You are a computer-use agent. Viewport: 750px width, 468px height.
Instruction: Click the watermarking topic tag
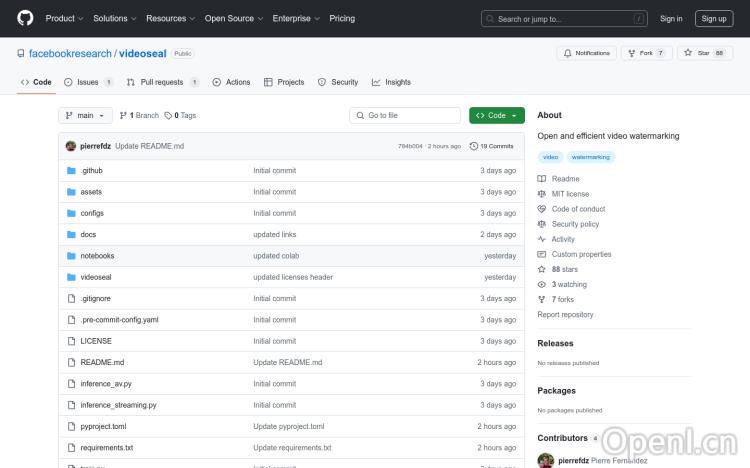[x=591, y=157]
